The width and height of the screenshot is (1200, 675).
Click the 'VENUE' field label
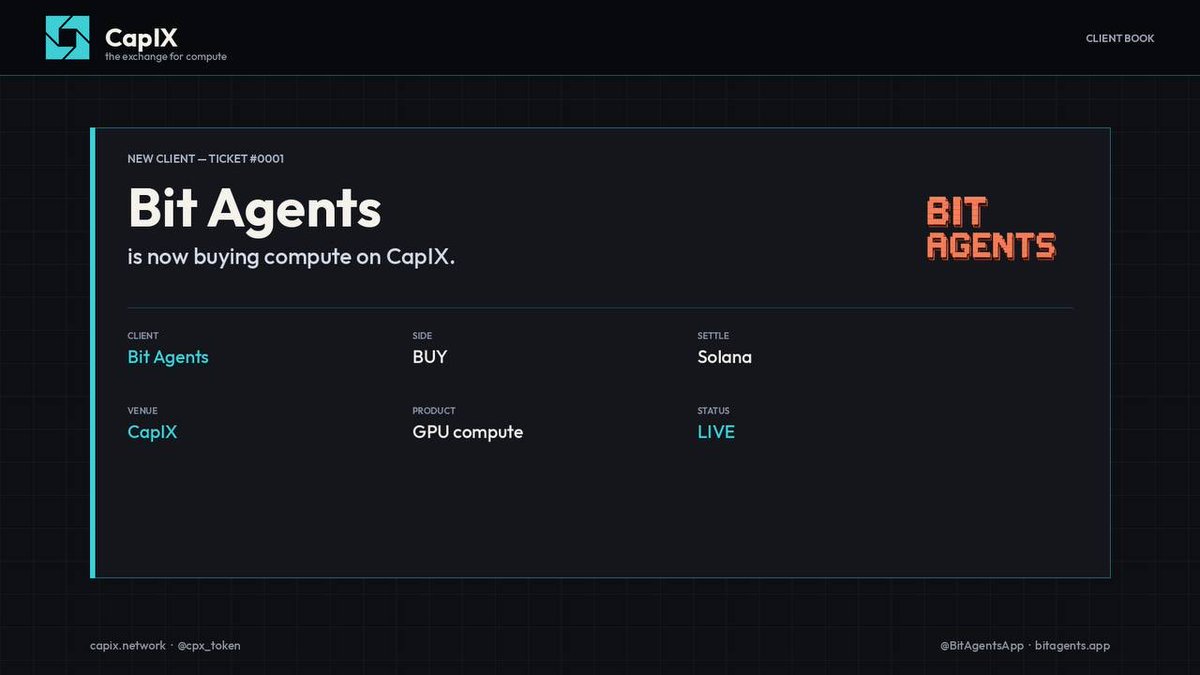tap(142, 411)
